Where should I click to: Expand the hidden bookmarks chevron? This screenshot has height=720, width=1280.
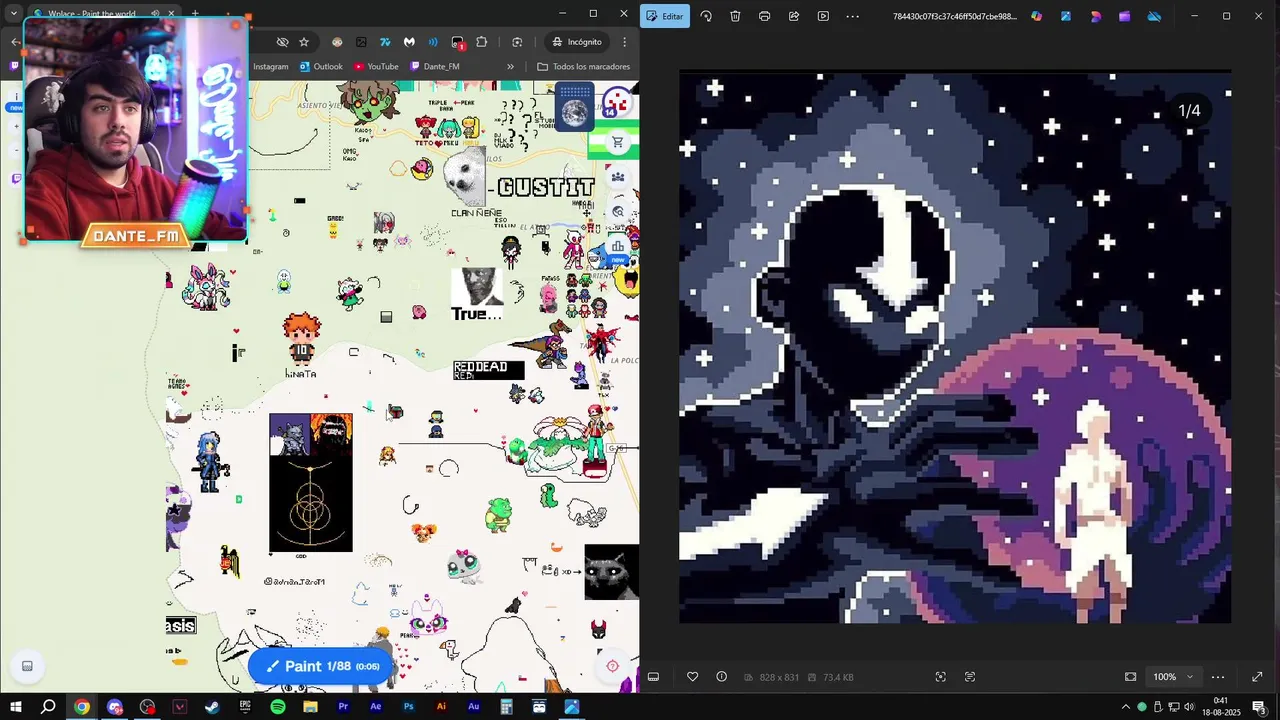pos(510,67)
